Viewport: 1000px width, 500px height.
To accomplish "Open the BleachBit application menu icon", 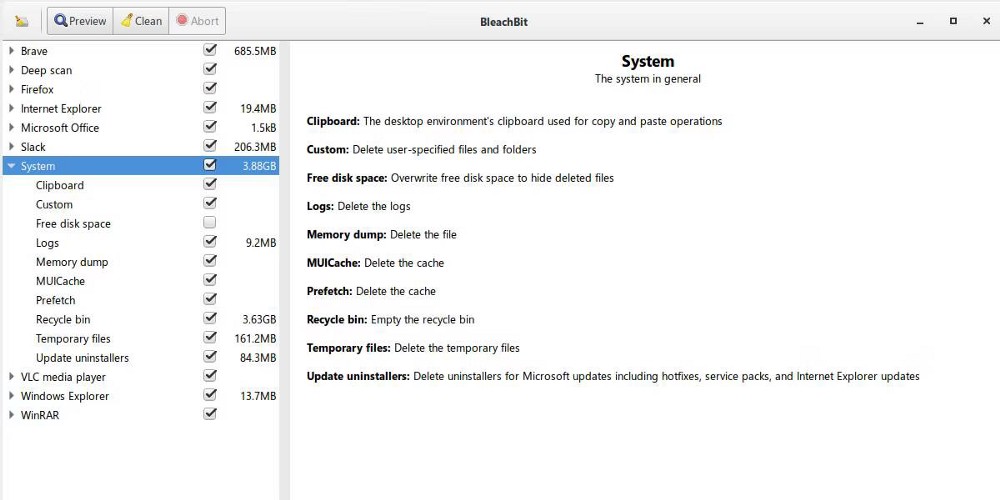I will (x=21, y=21).
